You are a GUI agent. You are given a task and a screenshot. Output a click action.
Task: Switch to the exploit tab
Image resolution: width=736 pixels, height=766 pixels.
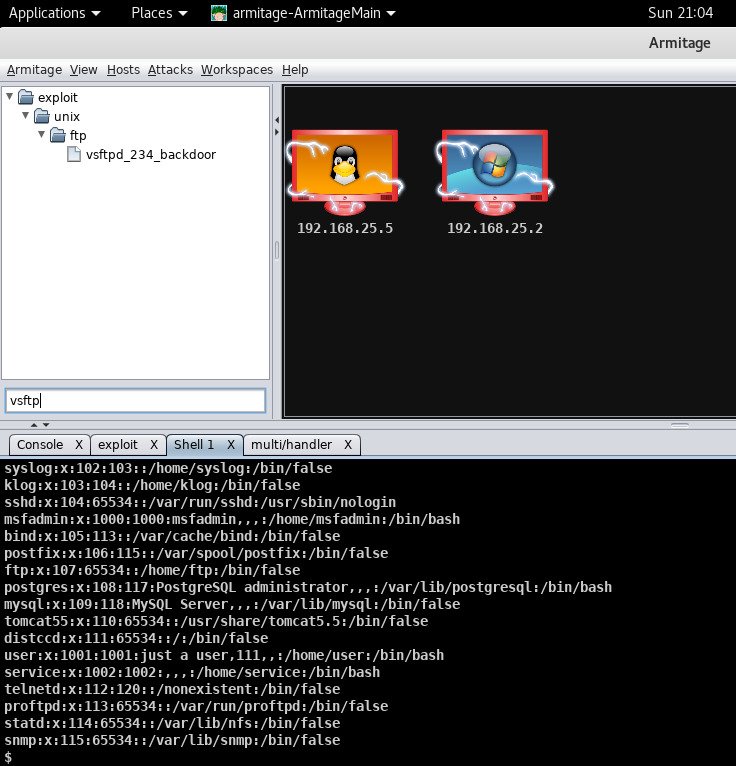pyautogui.click(x=118, y=445)
